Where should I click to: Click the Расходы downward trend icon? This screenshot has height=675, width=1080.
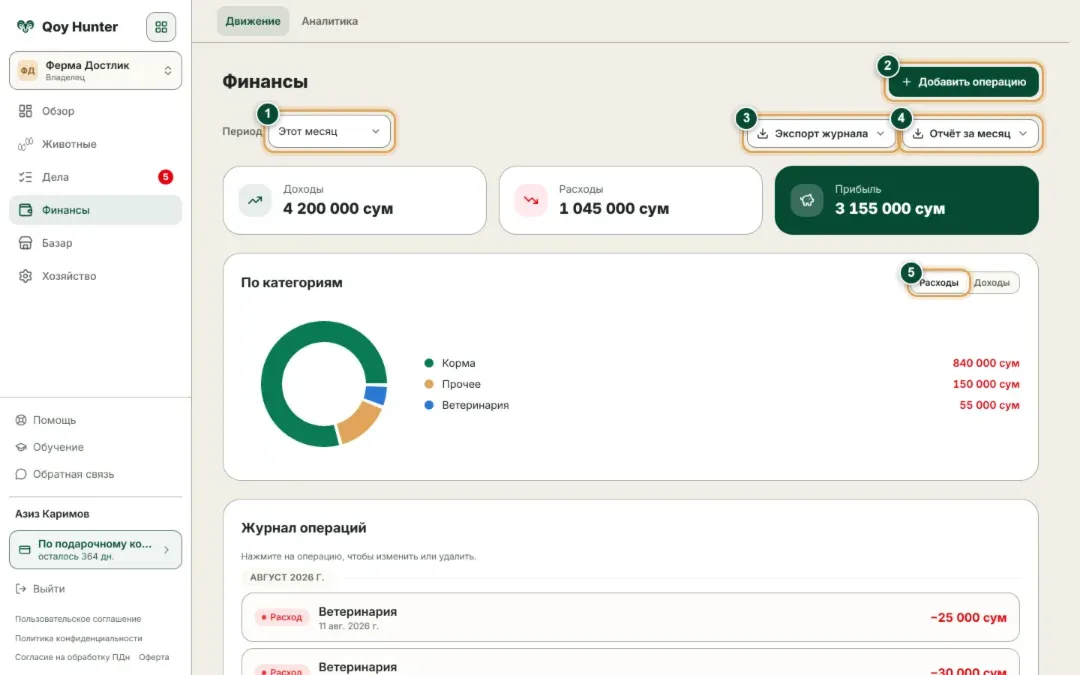coord(531,200)
